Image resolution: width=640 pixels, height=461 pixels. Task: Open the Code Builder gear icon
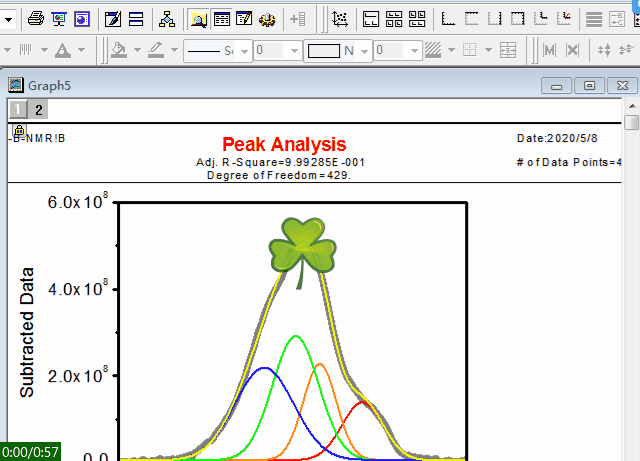tap(267, 18)
